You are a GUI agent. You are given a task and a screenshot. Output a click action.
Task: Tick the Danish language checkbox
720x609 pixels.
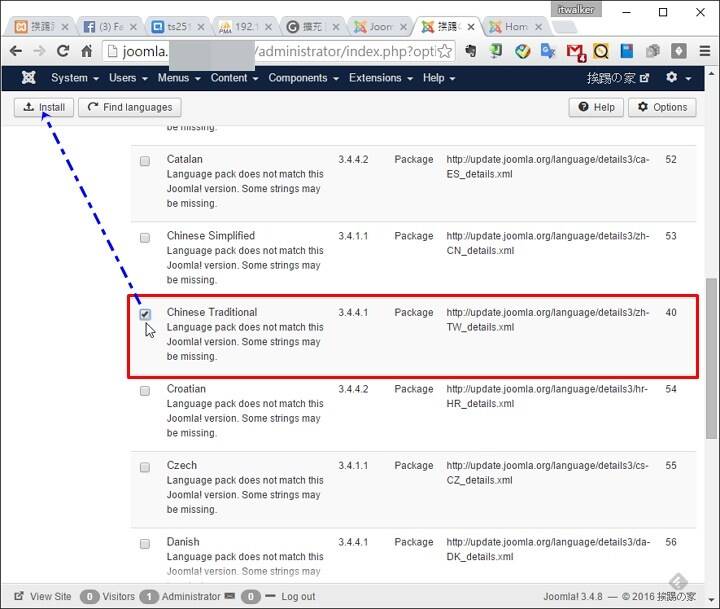click(145, 544)
